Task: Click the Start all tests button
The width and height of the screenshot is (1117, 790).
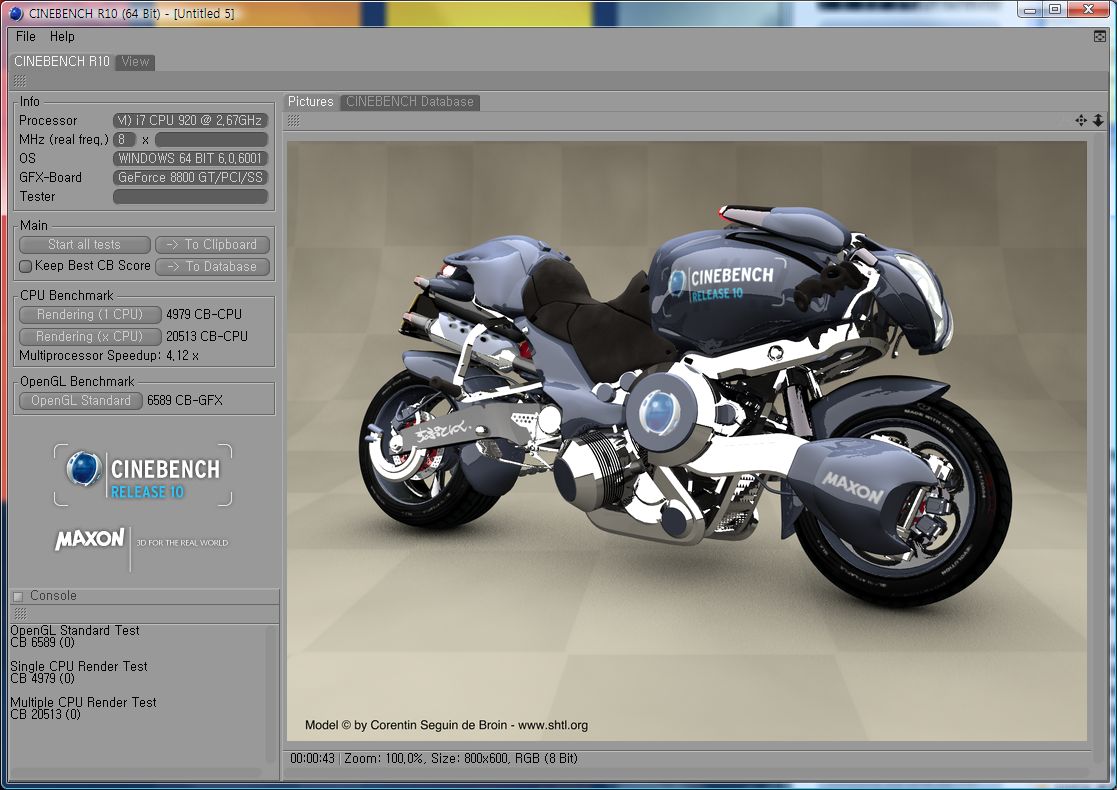Action: point(85,244)
